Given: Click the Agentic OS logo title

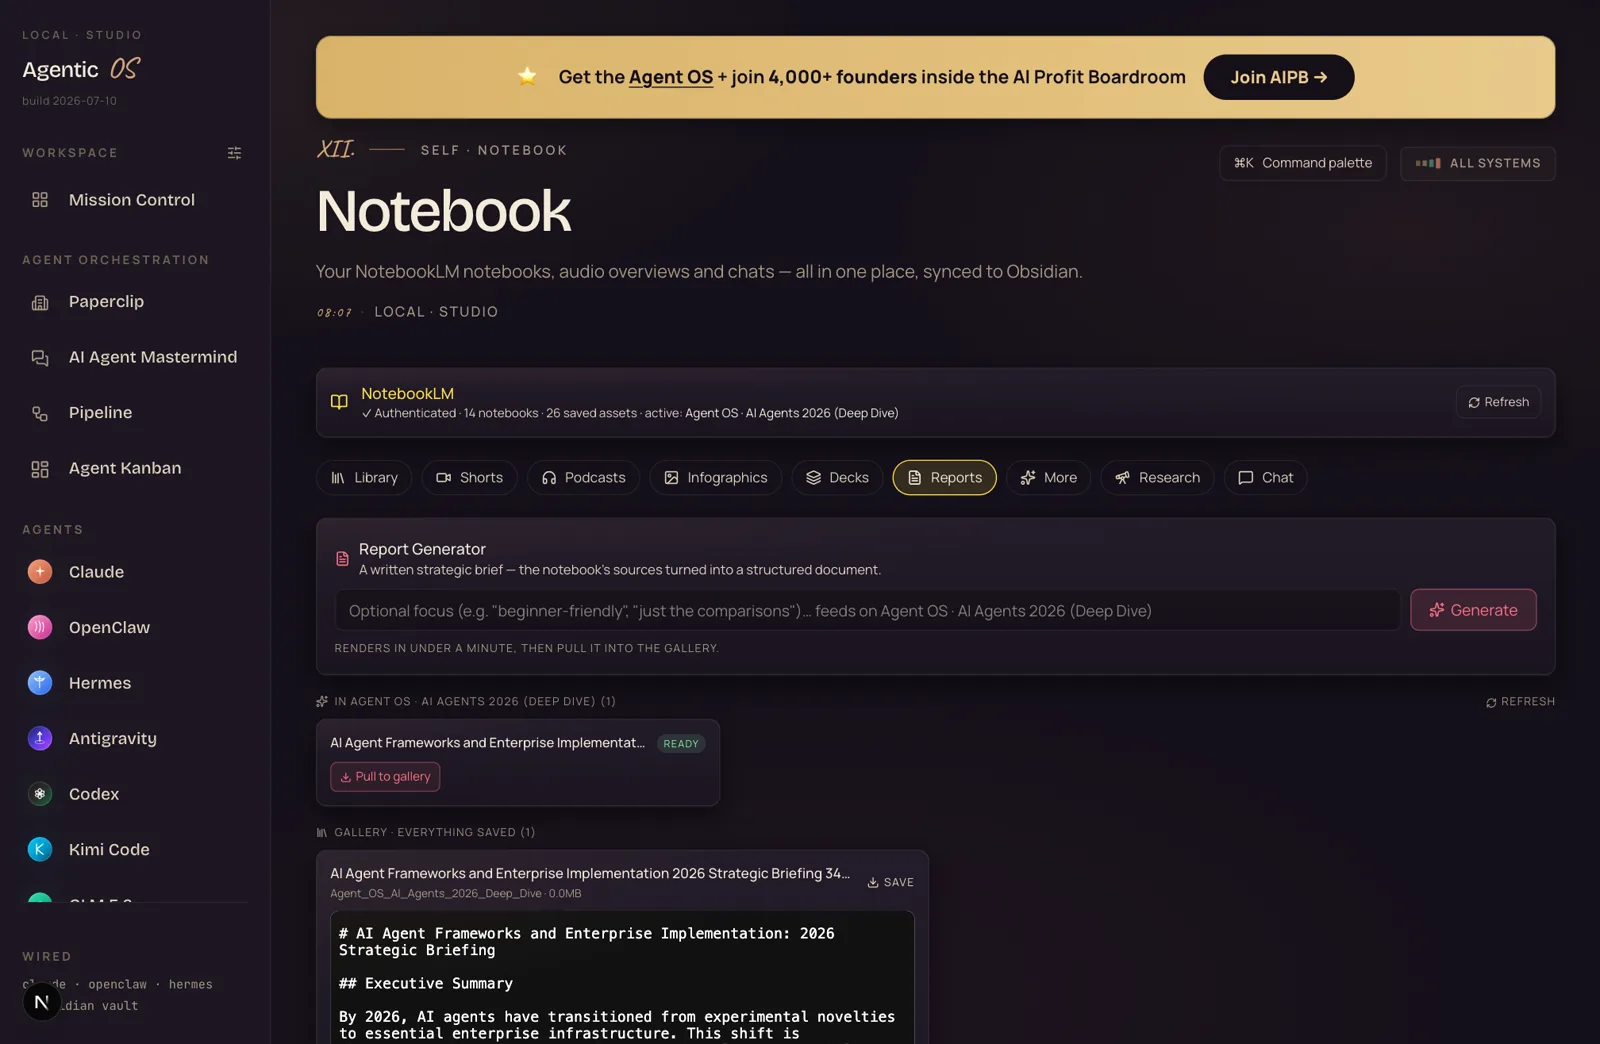Looking at the screenshot, I should pos(81,69).
